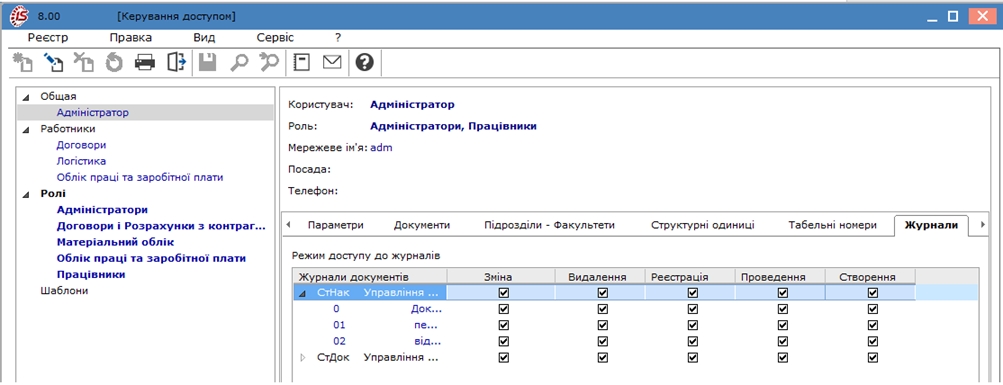Toggle Створення checkbox for СтДок row
The width and height of the screenshot is (1003, 385).
(x=872, y=358)
